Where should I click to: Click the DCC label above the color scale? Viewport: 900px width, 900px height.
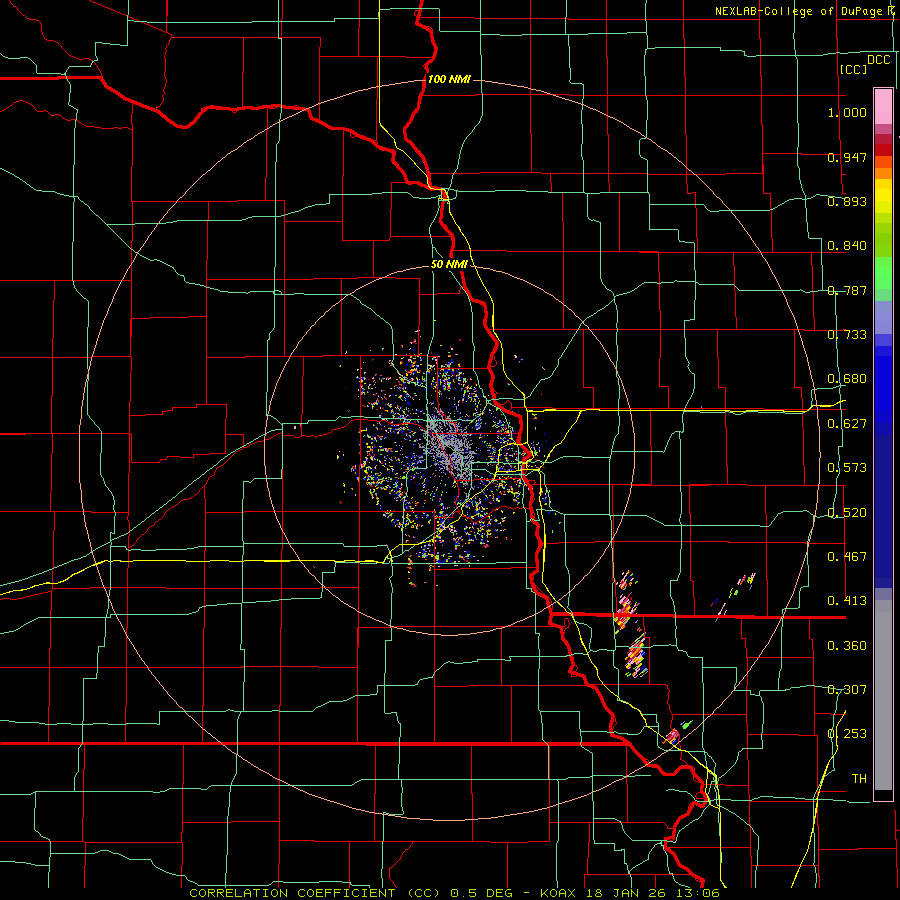[878, 60]
